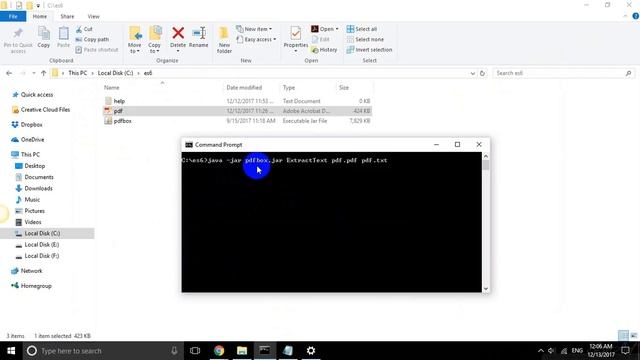
Task: Click Copy path in ribbon
Action: 92,39
